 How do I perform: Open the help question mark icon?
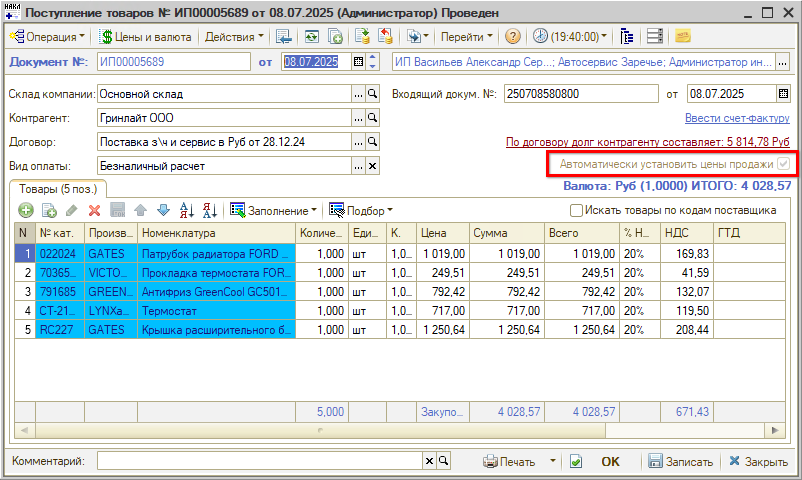coord(513,36)
